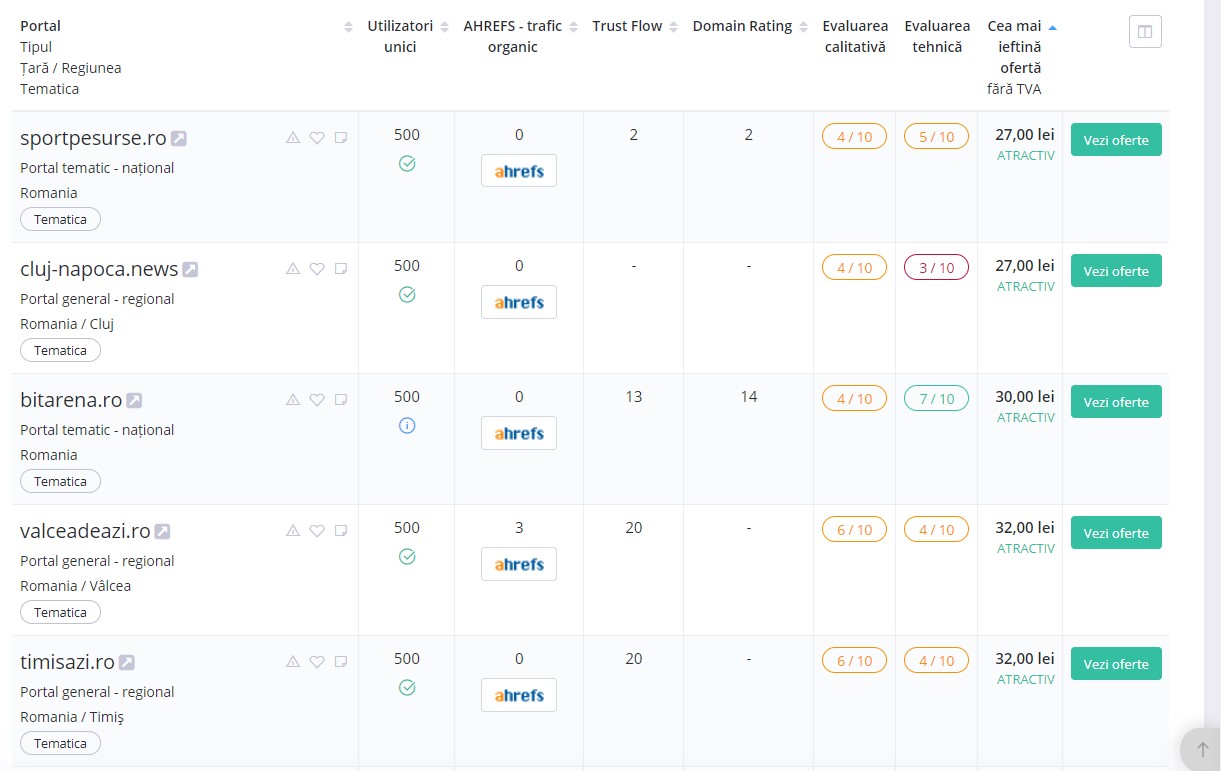Open Ahrefs button for bitarena.ro
This screenshot has height=771, width=1221.
pyautogui.click(x=519, y=433)
